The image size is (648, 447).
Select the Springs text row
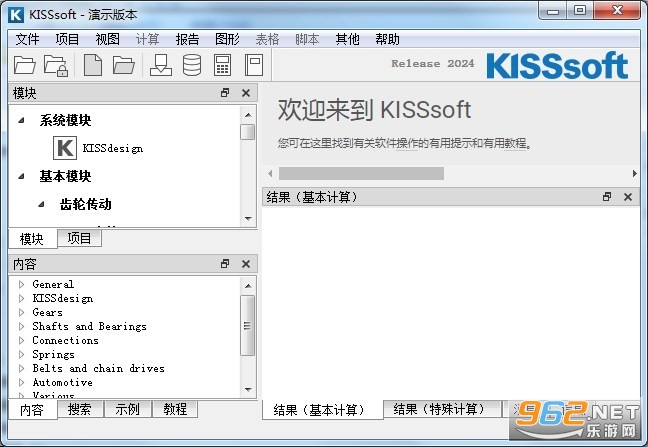coord(54,354)
